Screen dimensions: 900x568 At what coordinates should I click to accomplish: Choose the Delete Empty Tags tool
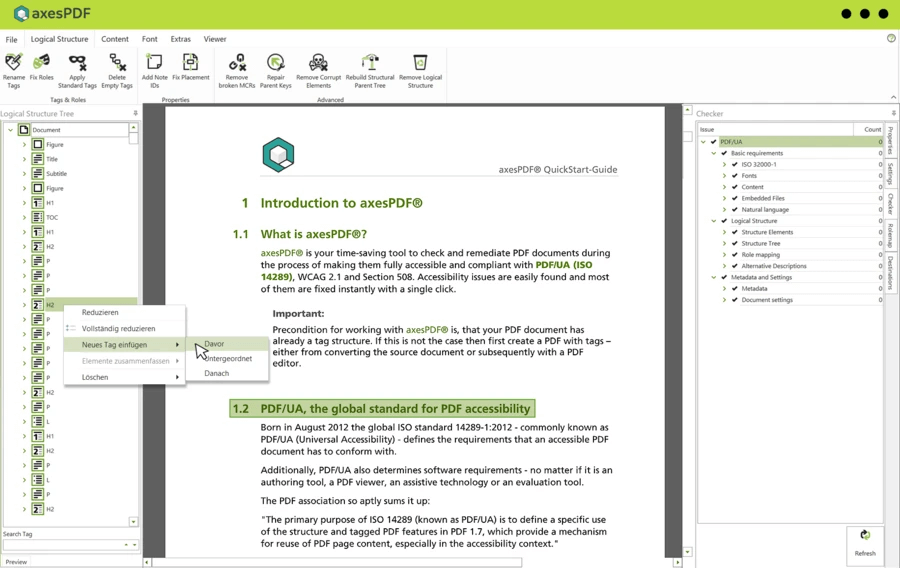tap(117, 71)
